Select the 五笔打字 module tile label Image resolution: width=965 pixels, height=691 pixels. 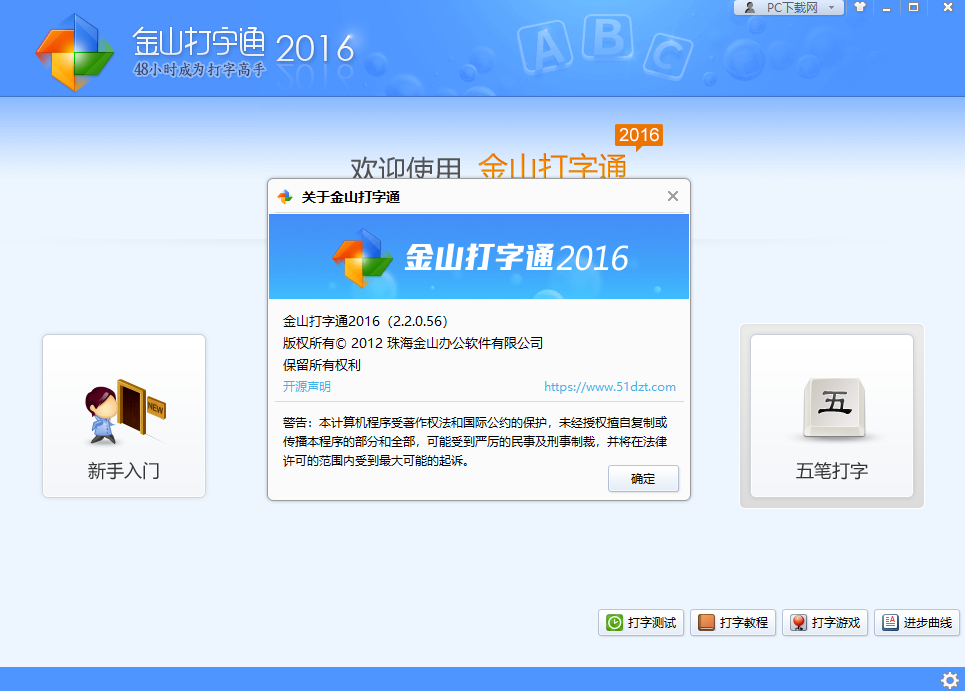(x=831, y=471)
